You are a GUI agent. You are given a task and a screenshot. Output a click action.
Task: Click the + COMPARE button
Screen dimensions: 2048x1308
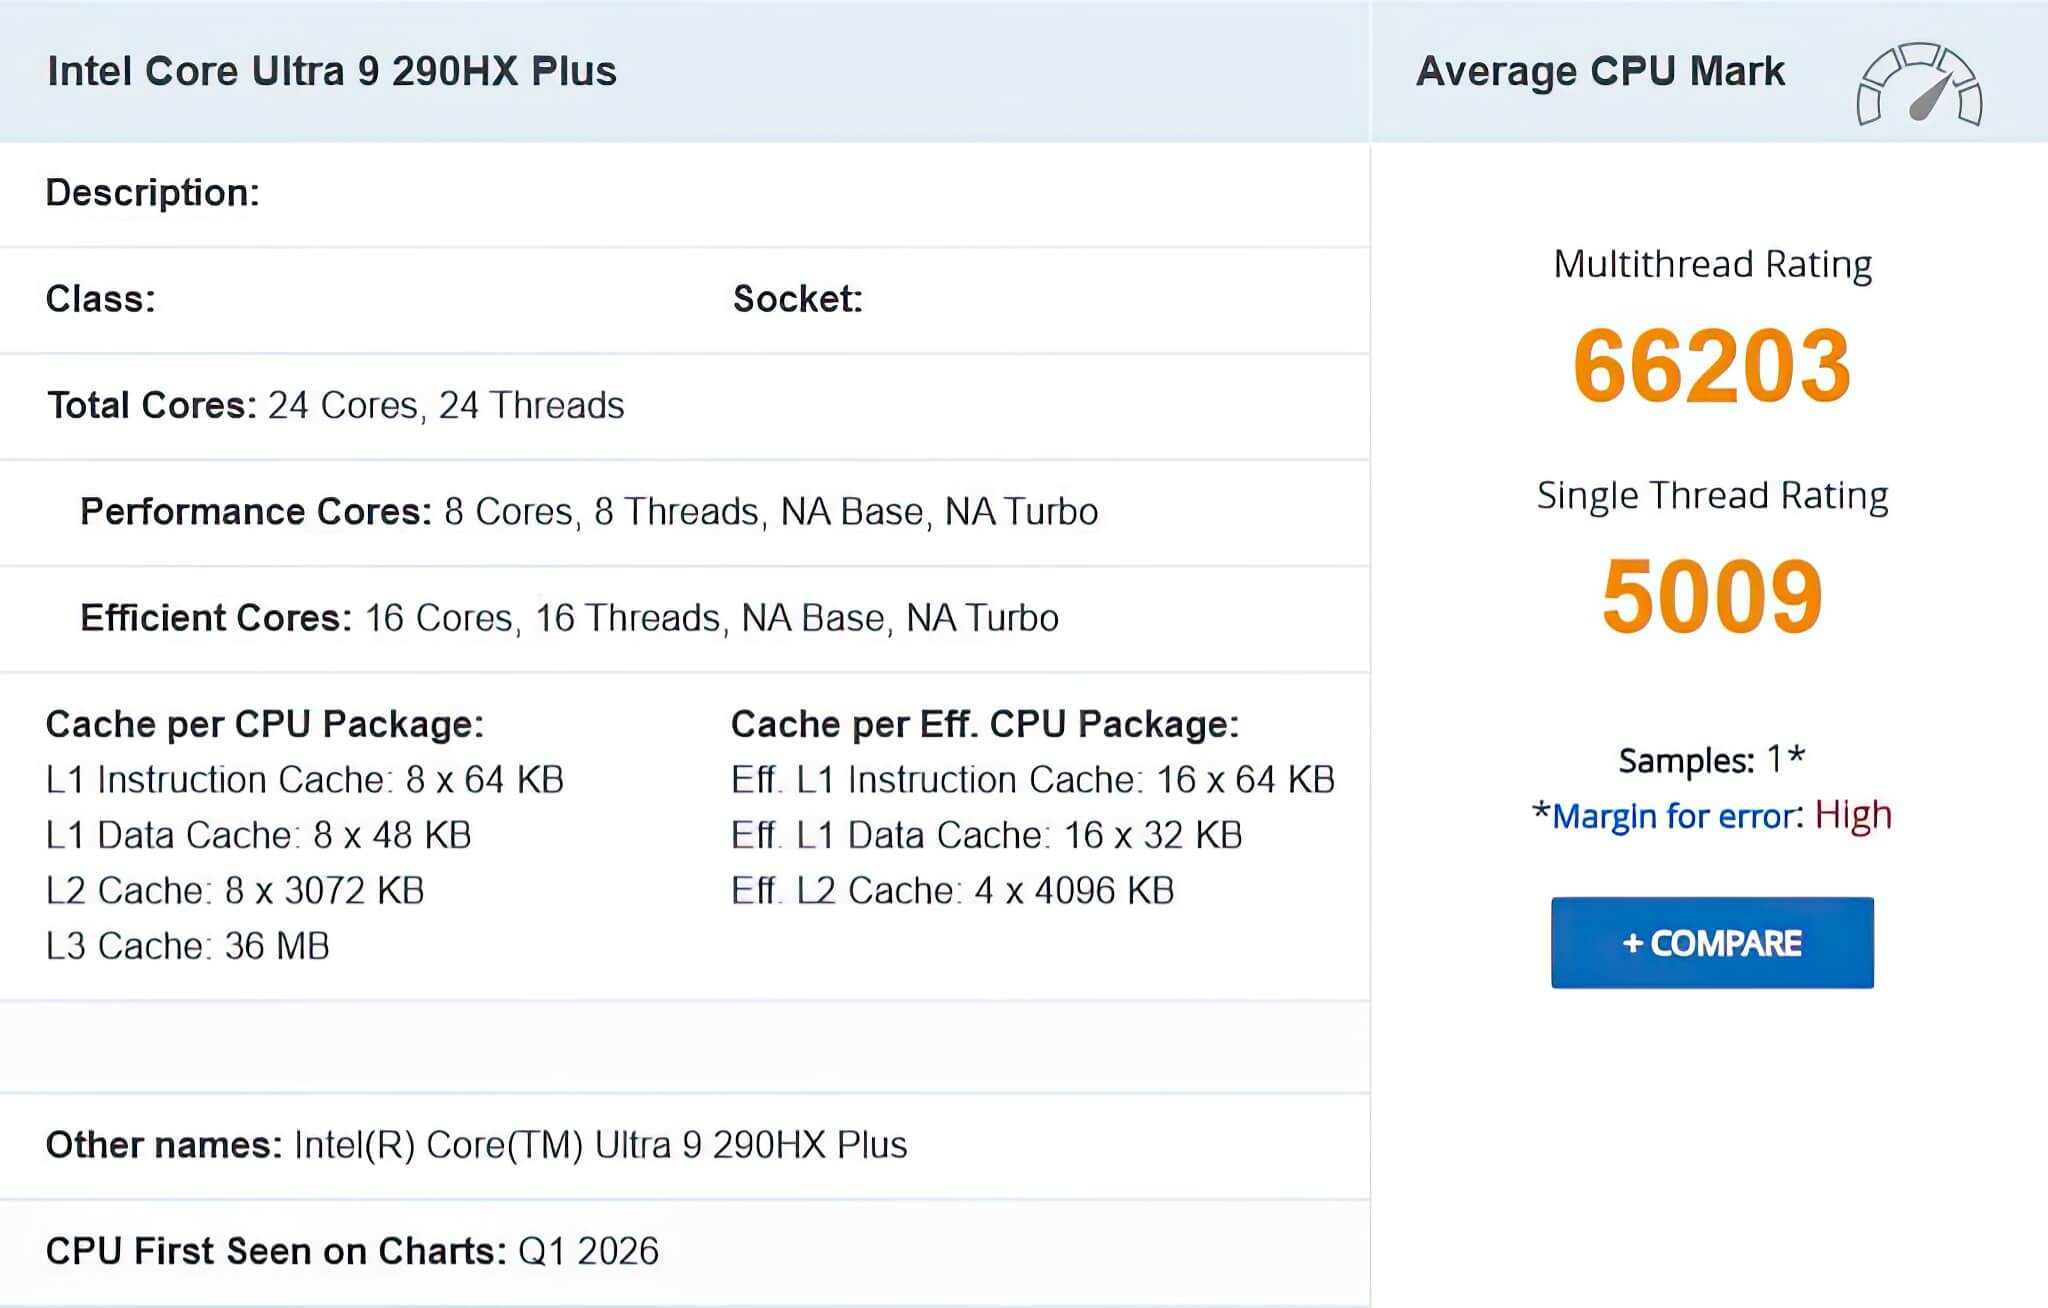coord(1712,942)
